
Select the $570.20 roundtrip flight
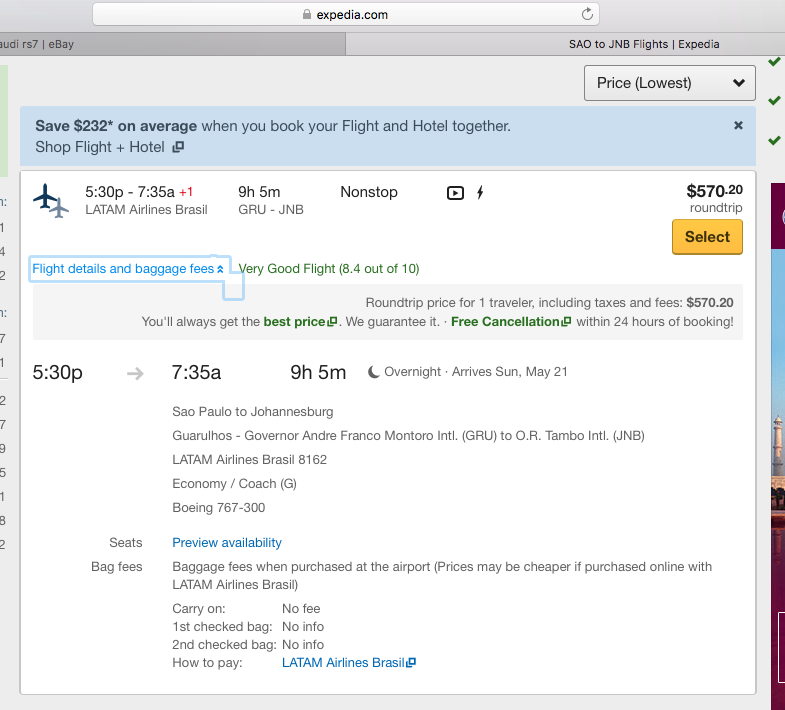click(x=707, y=237)
